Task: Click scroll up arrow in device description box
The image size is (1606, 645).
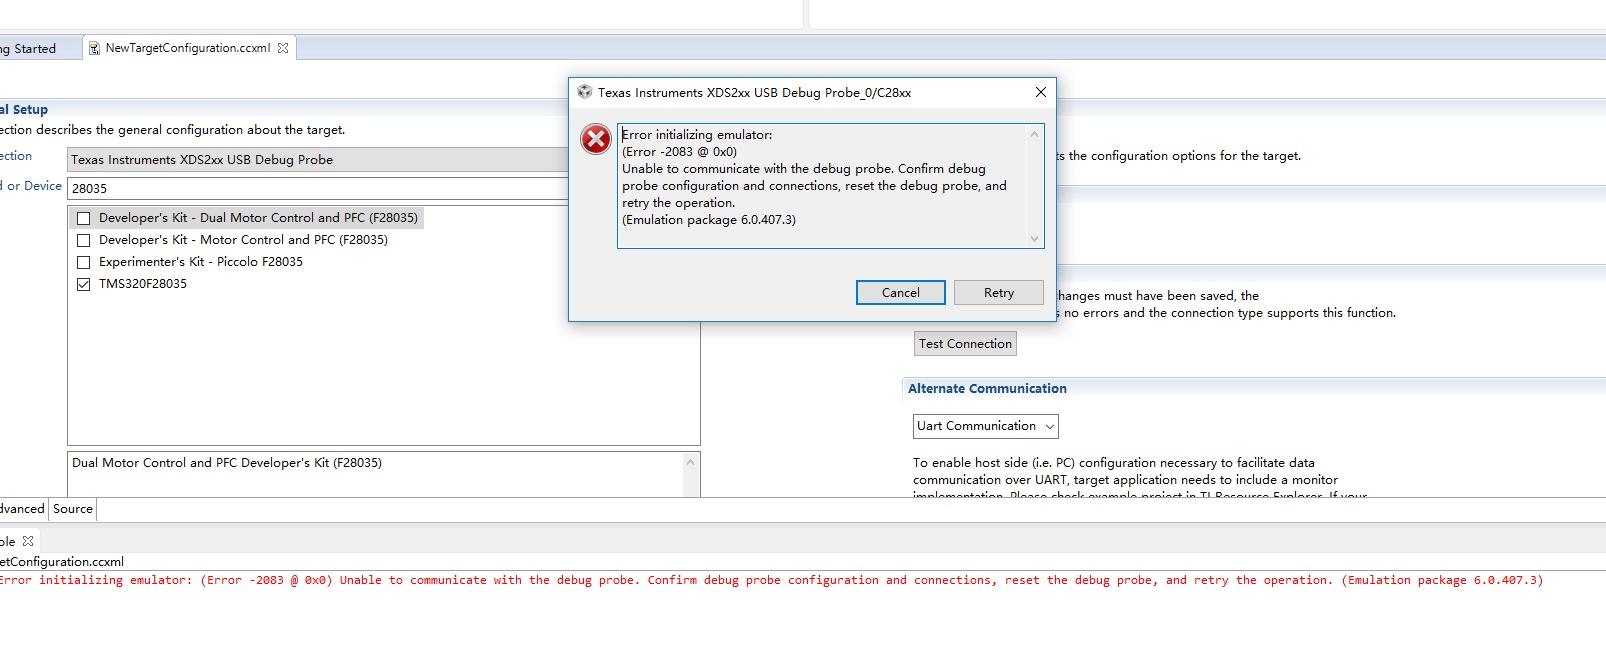Action: point(690,462)
